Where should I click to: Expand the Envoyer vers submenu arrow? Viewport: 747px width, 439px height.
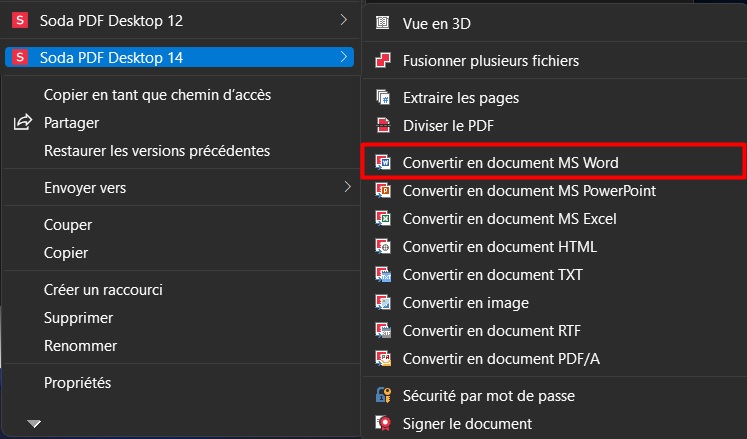[347, 187]
